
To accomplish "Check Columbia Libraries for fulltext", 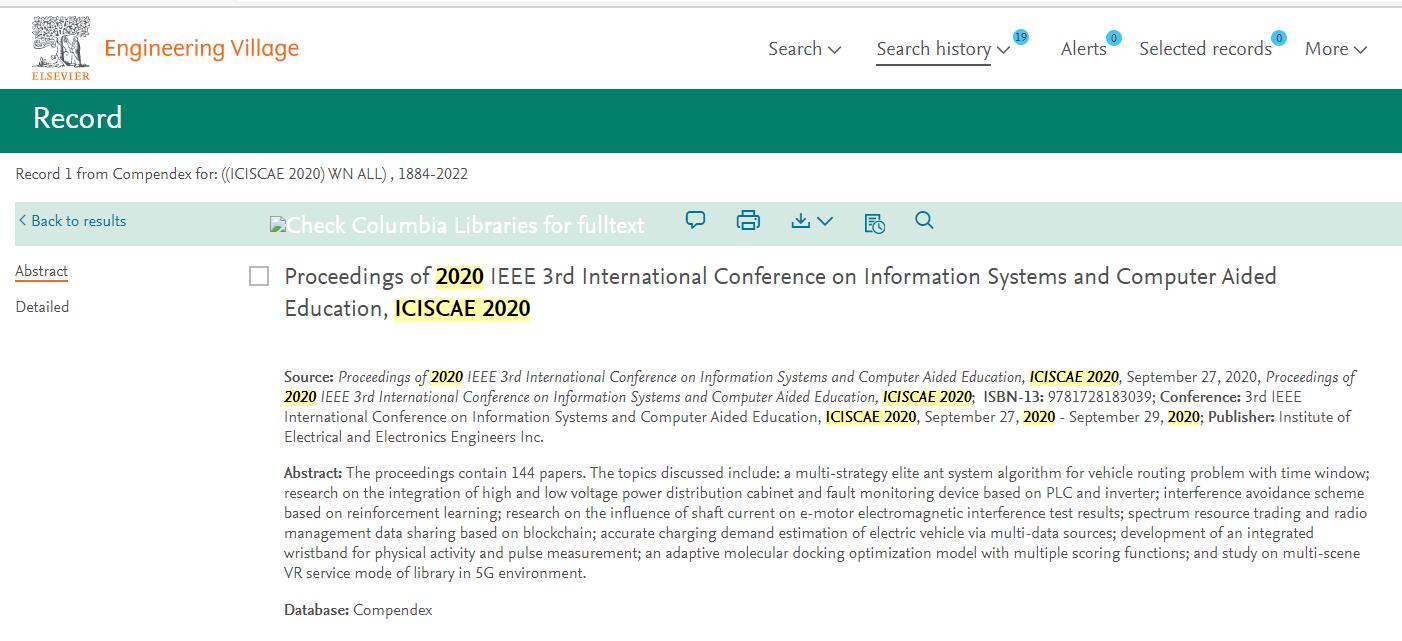I will coord(456,224).
